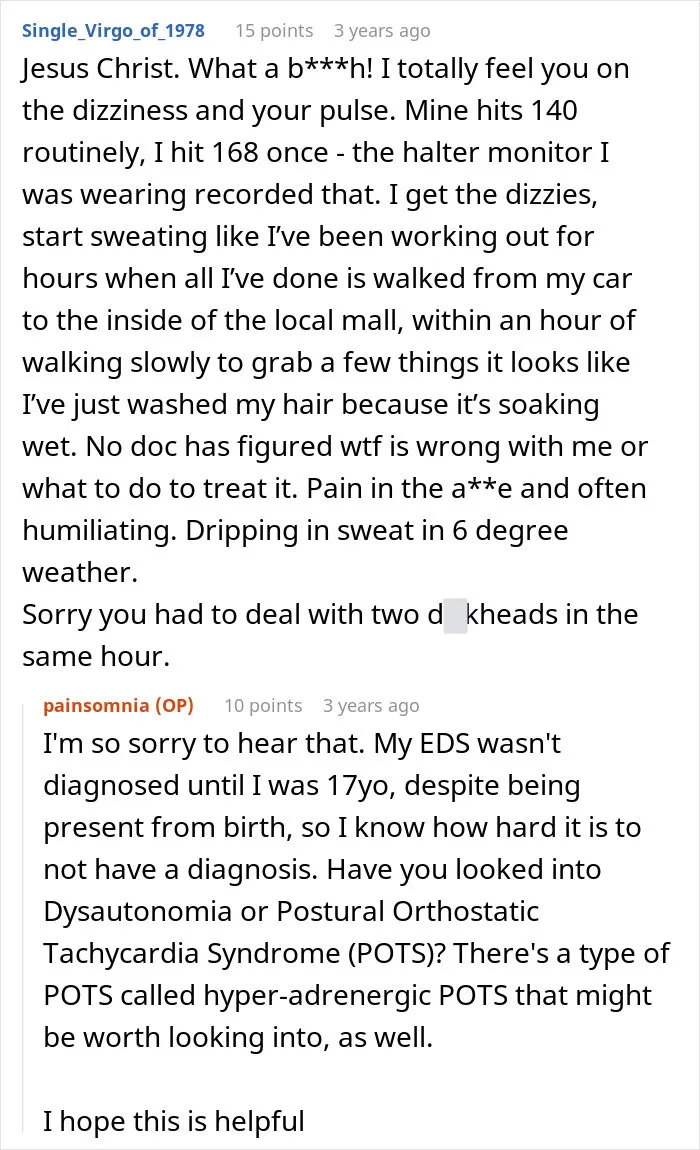Click OP reply's 3 years ago timestamp
This screenshot has width=700, height=1150.
tap(371, 706)
